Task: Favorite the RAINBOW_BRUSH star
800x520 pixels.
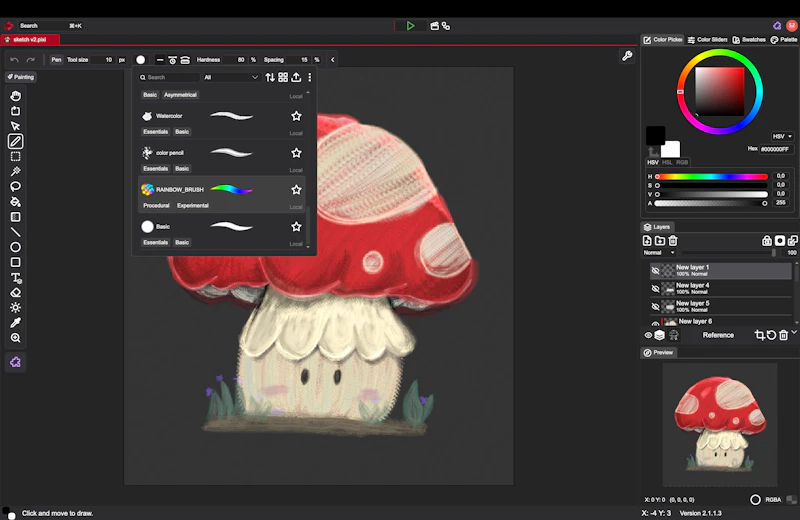Action: (296, 190)
